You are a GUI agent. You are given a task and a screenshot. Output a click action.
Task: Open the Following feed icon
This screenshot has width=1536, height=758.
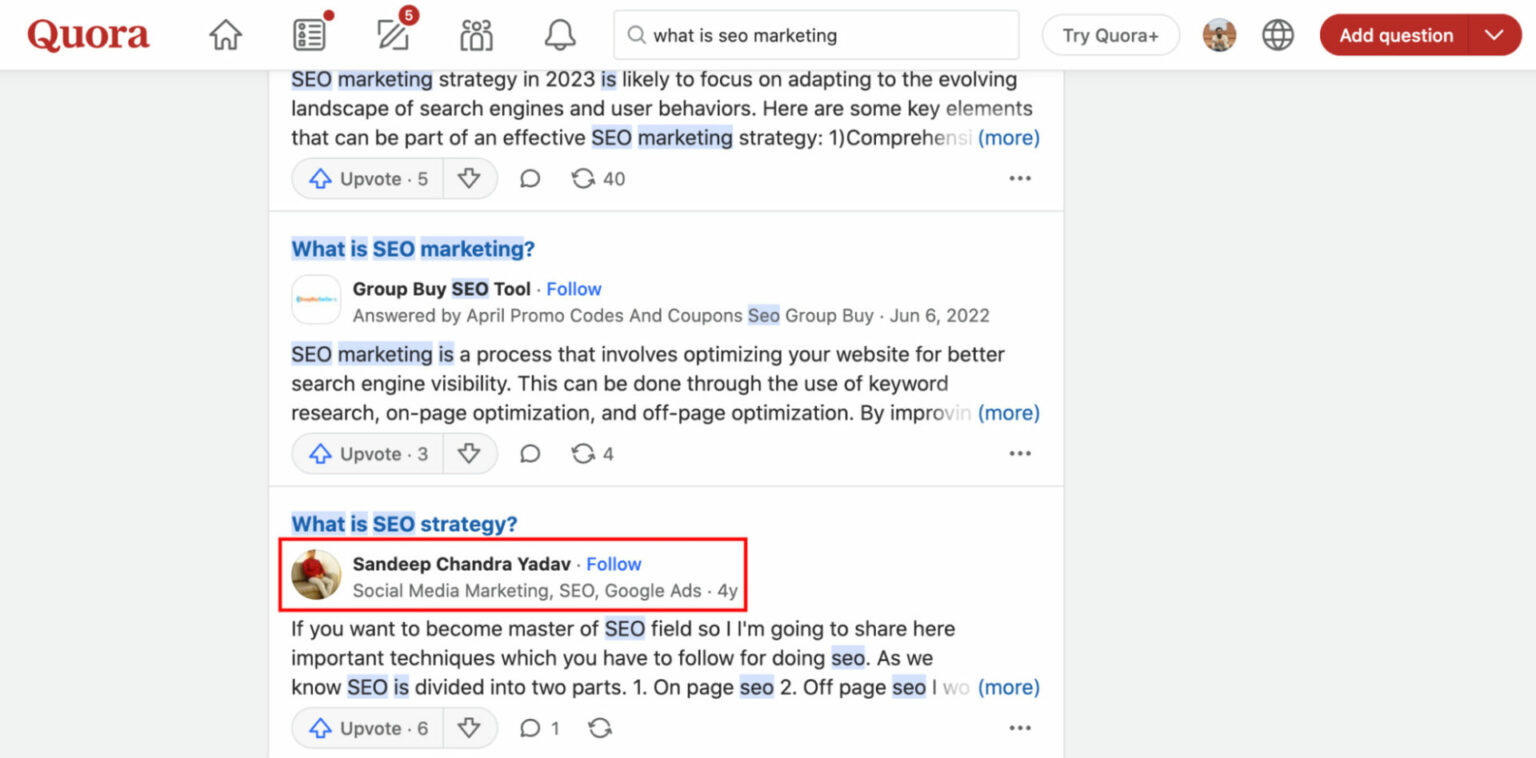308,33
